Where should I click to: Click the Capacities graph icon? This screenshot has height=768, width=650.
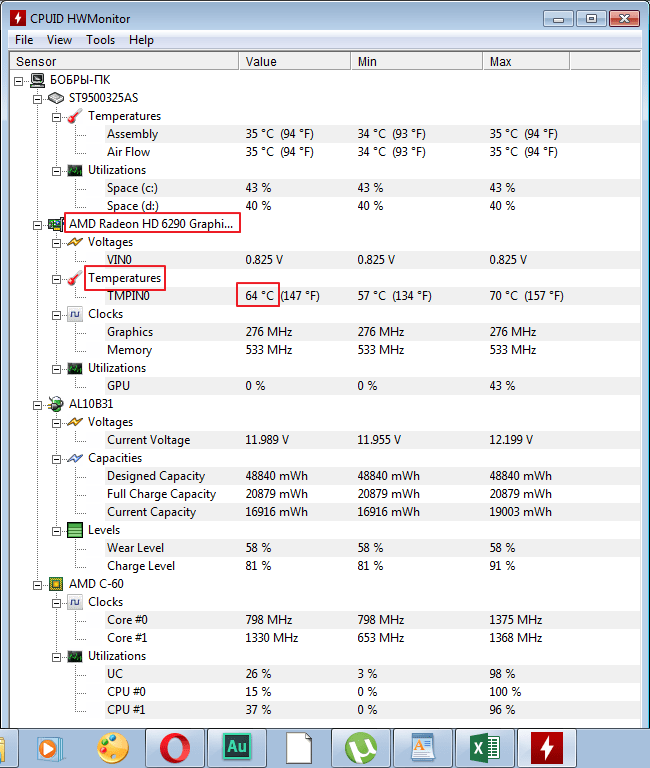pos(74,458)
